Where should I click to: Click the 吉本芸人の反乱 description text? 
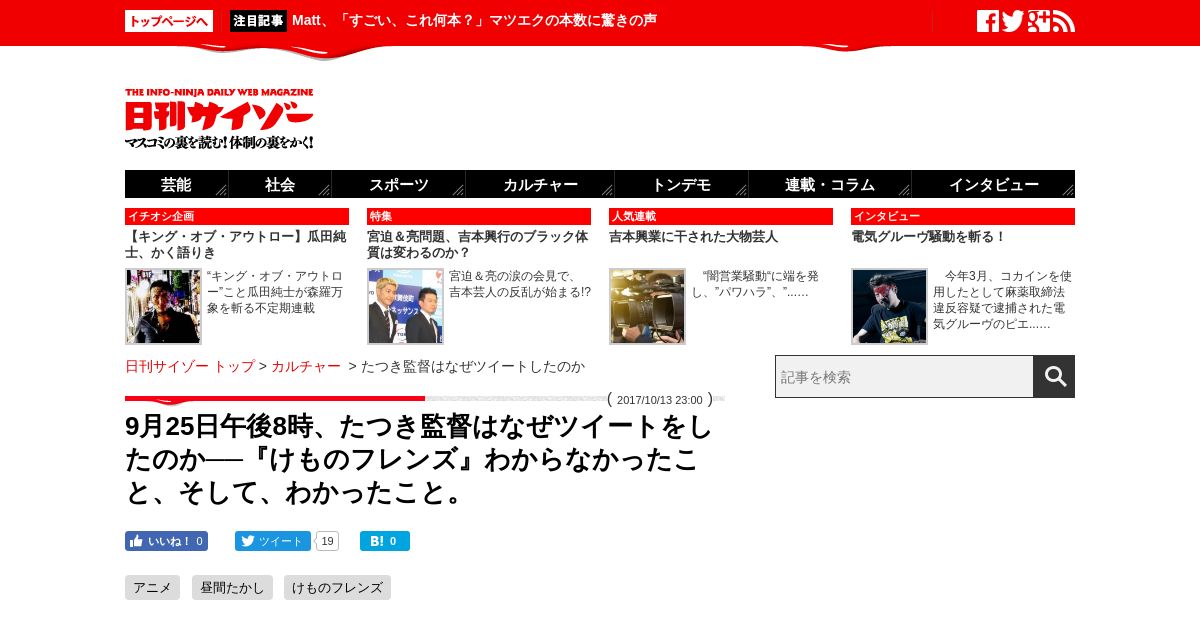(520, 284)
